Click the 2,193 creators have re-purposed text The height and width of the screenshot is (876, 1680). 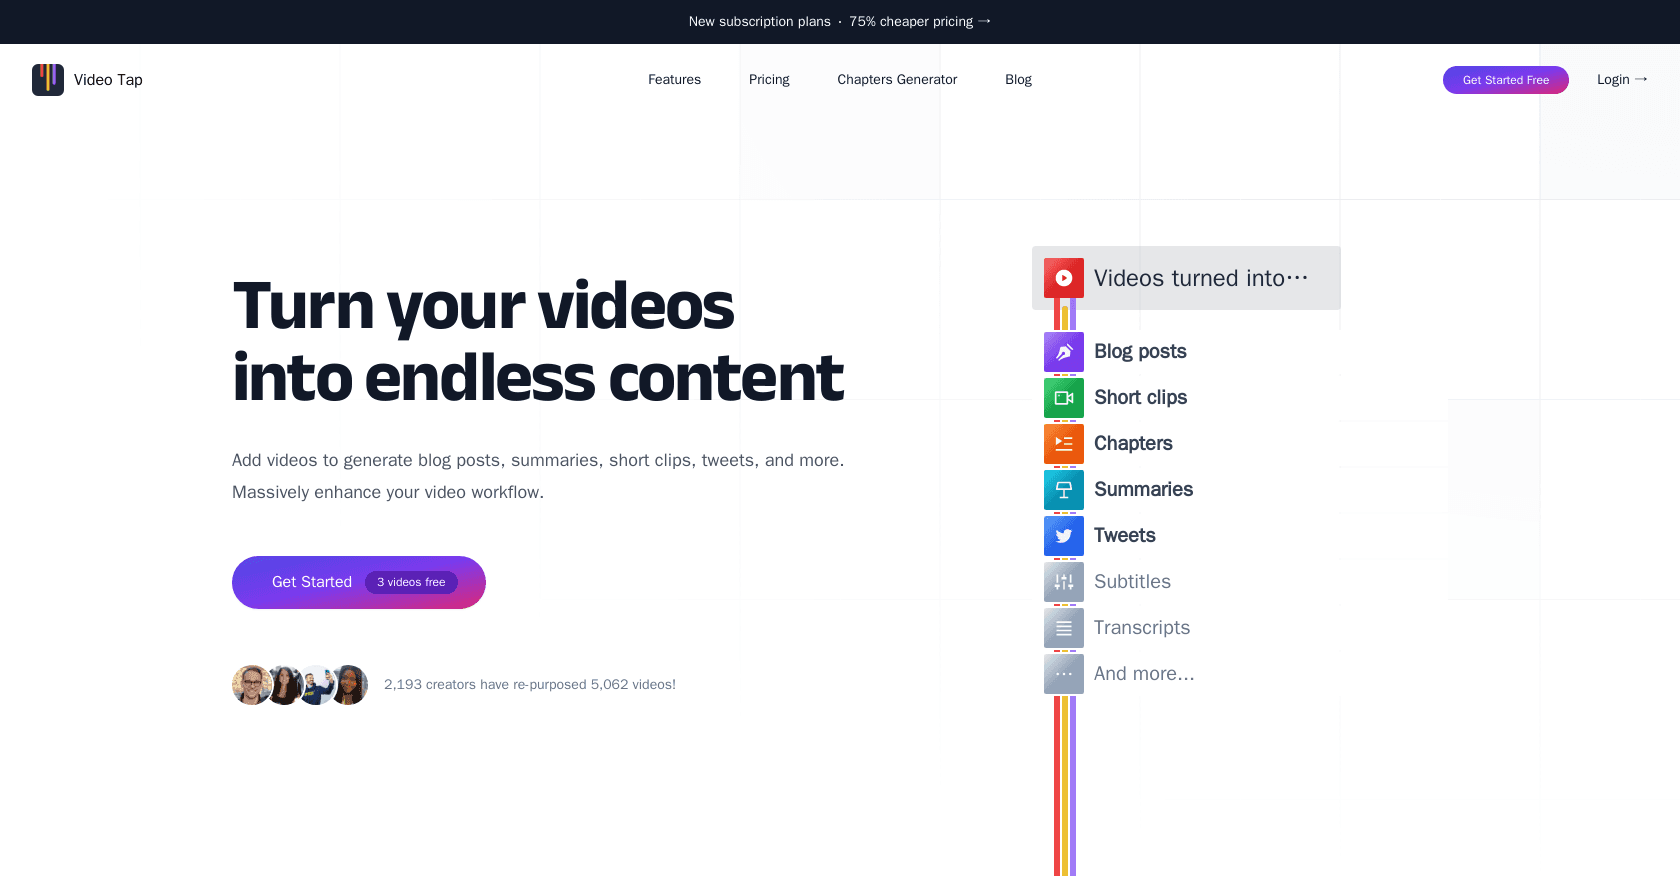tap(530, 685)
